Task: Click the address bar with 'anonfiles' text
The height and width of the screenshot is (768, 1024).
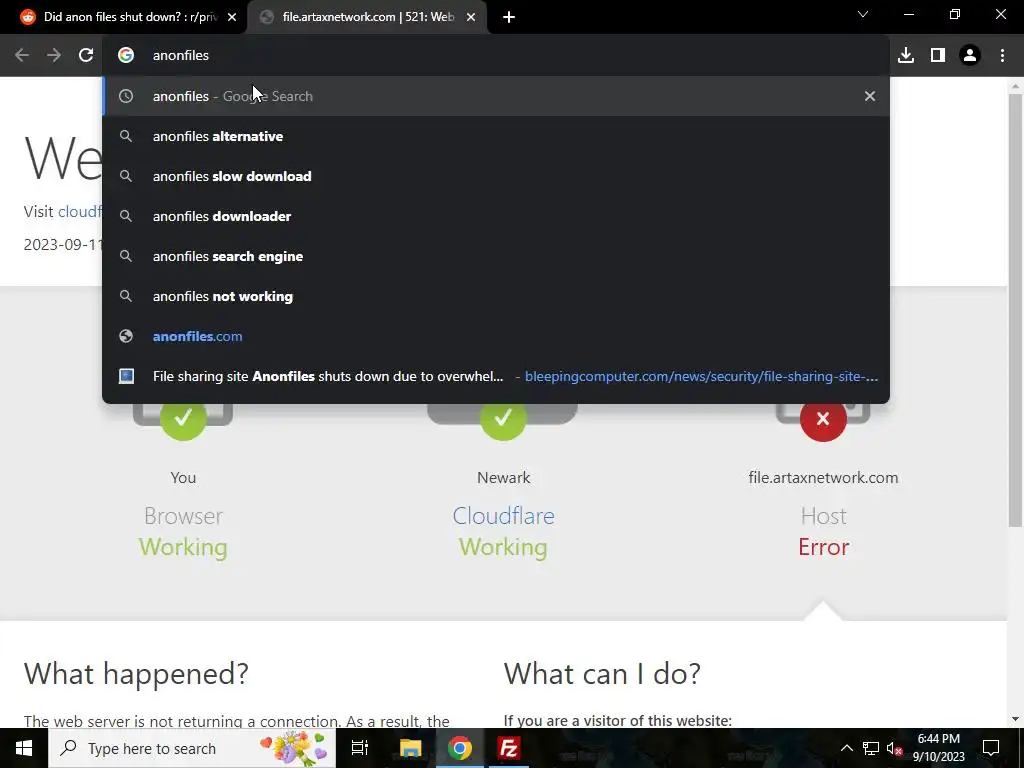Action: pos(496,56)
